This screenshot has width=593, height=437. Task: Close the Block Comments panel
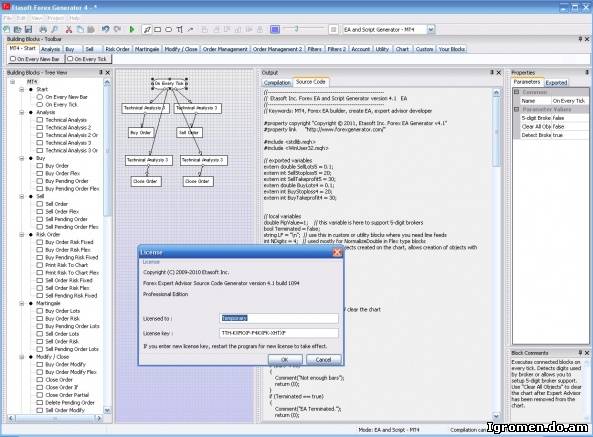point(587,352)
